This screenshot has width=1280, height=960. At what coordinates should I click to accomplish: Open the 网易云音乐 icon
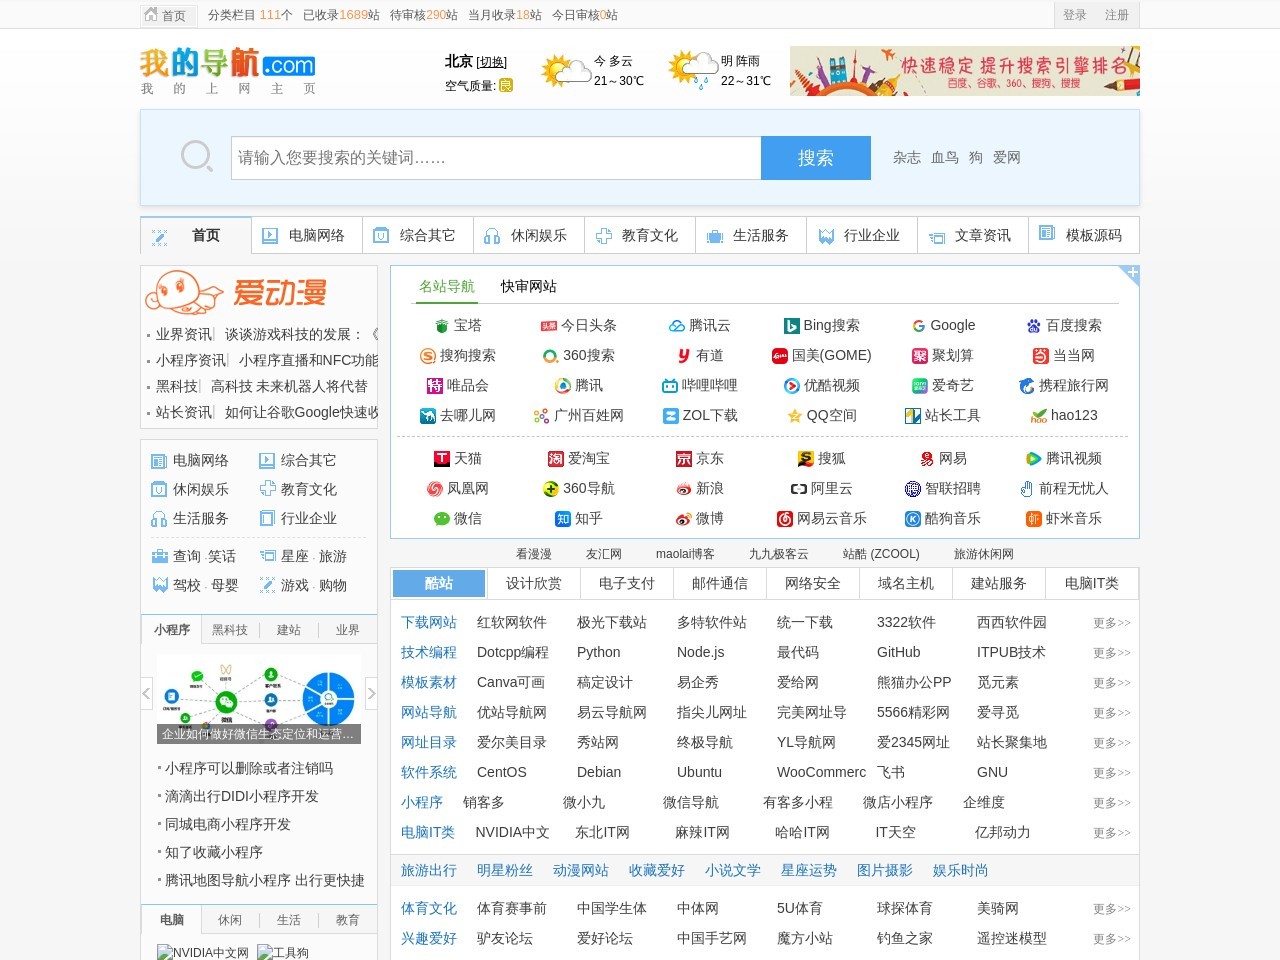785,519
